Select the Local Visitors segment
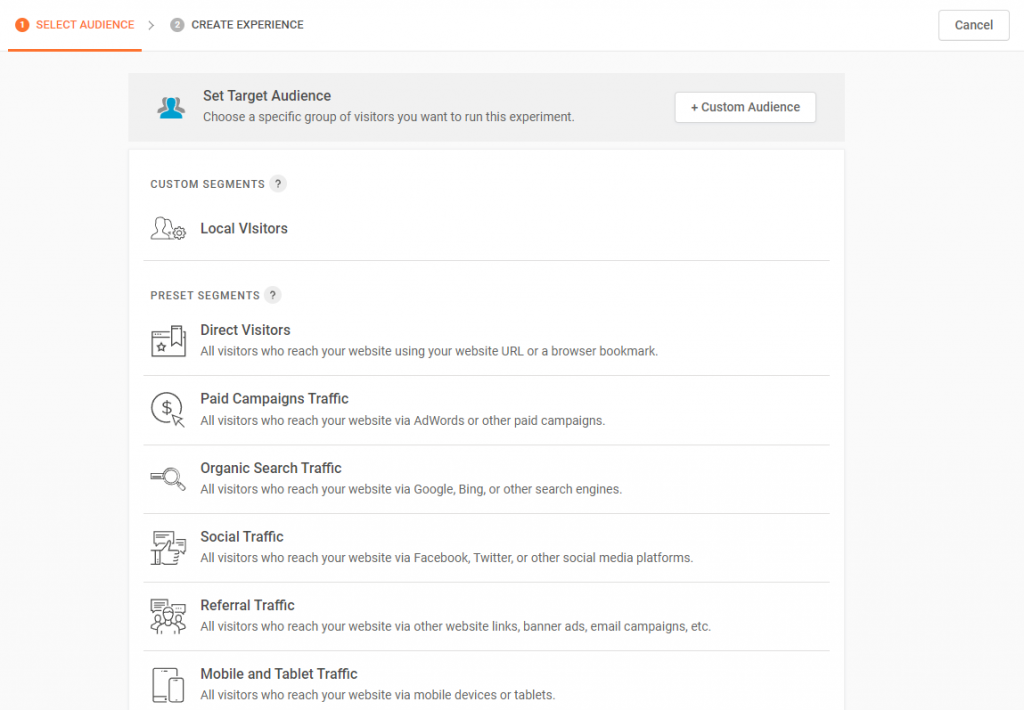This screenshot has width=1024, height=710. click(x=487, y=229)
